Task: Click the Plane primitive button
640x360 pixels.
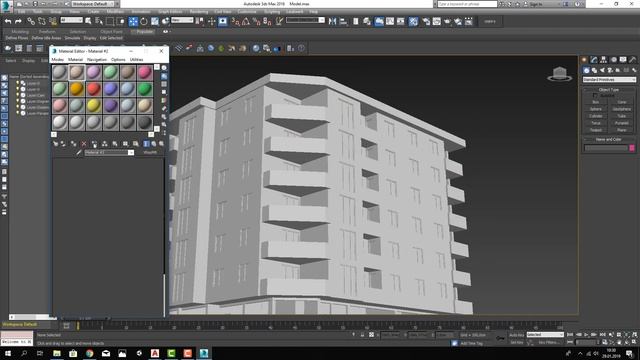Action: click(x=622, y=130)
